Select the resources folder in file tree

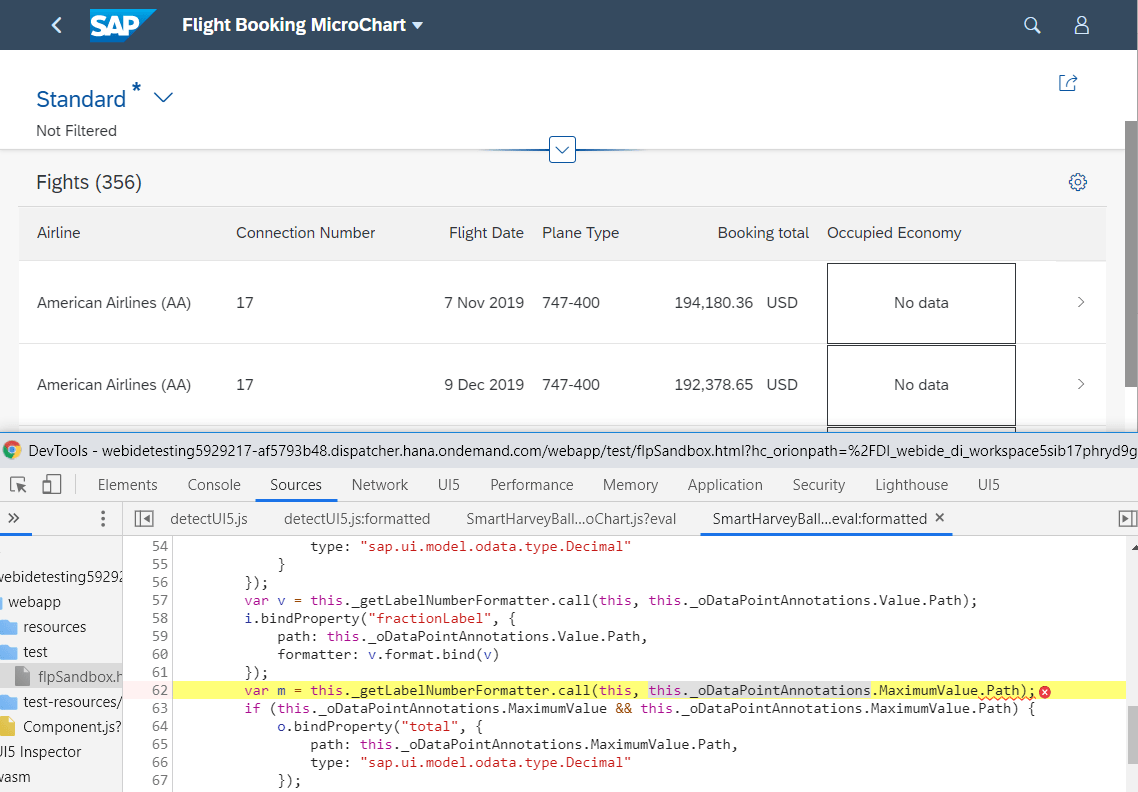(54, 627)
